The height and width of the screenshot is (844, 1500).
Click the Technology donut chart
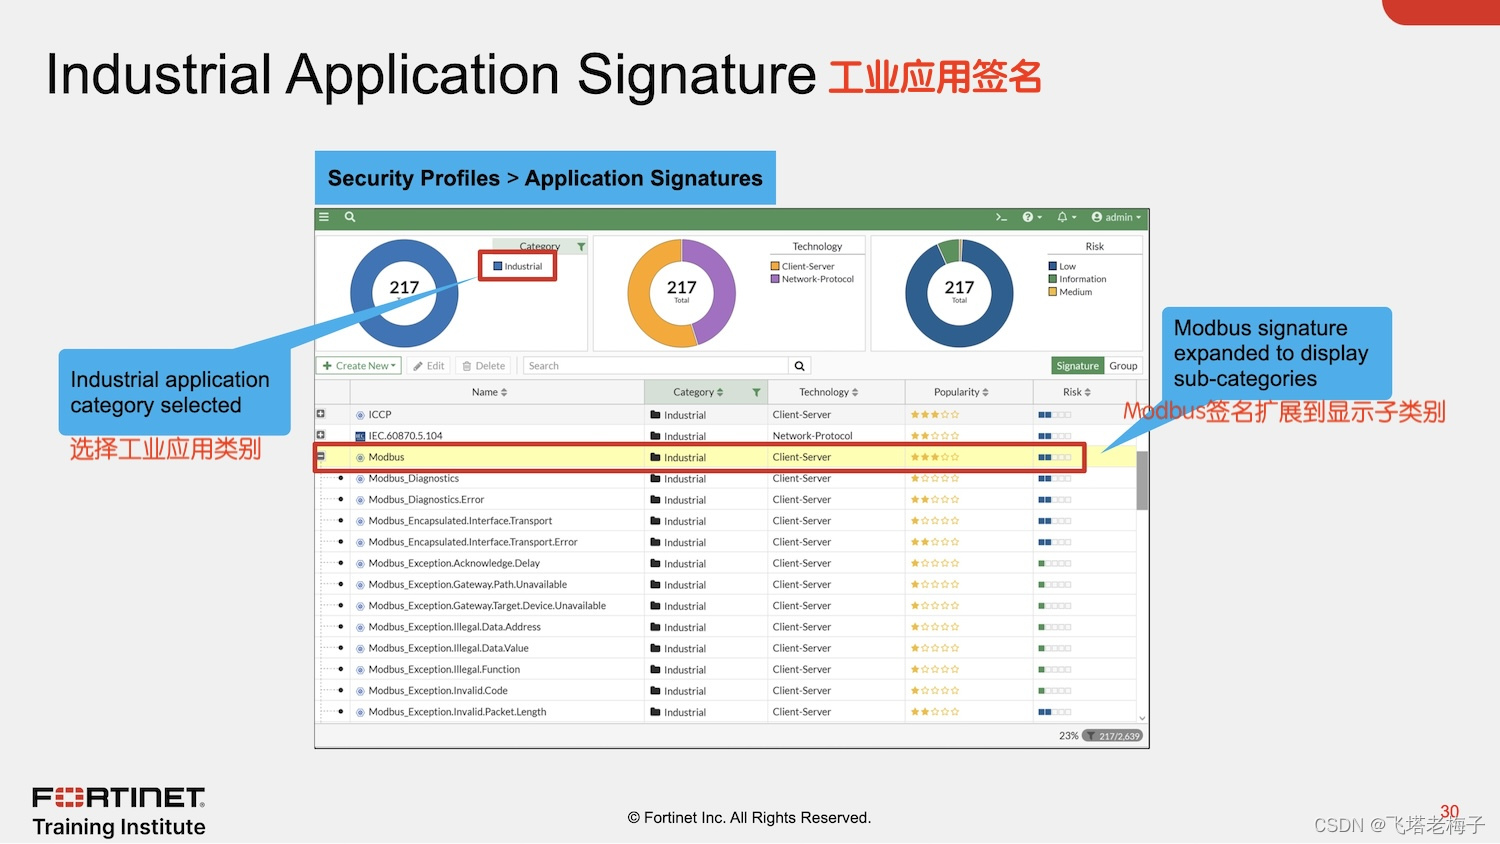[681, 293]
